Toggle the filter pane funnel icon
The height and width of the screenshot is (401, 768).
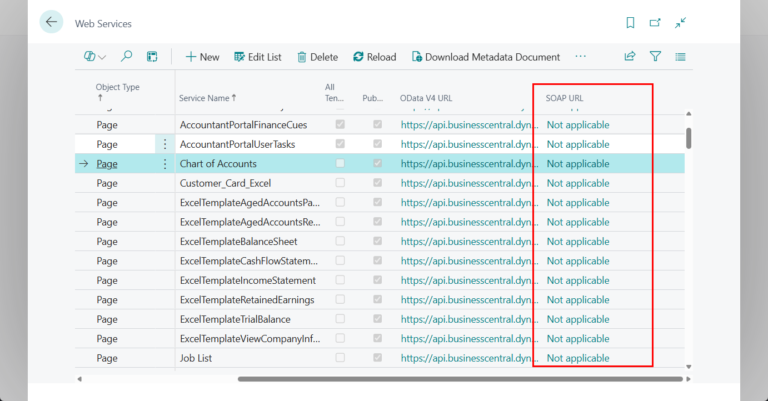[x=655, y=57]
